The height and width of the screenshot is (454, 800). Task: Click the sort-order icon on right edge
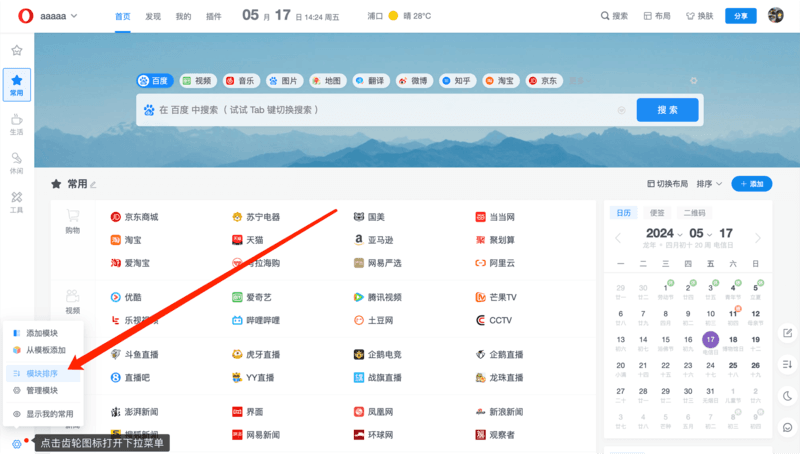tap(788, 364)
